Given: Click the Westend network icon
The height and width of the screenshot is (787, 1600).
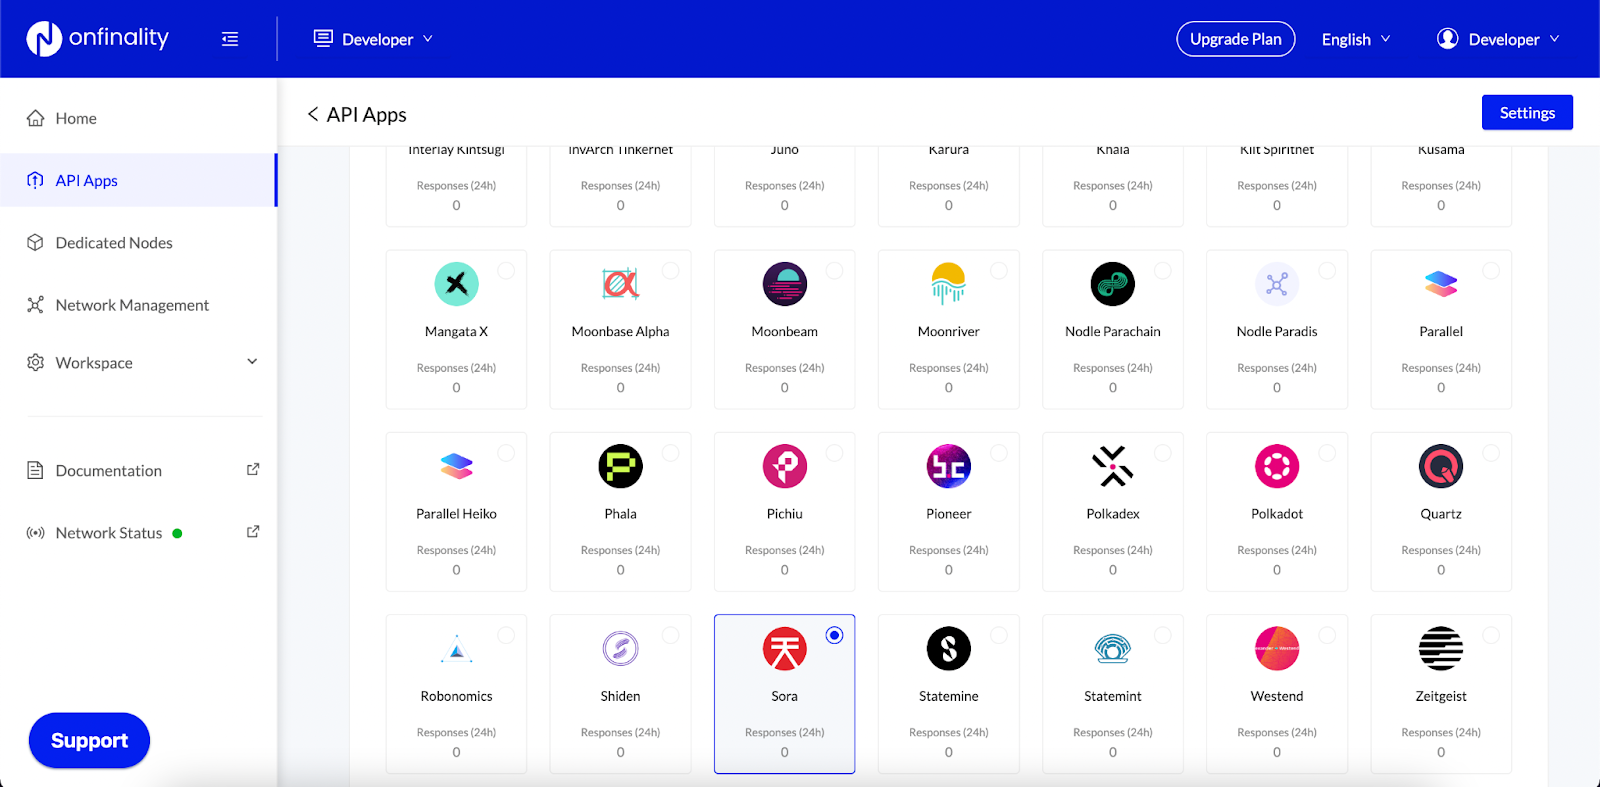Looking at the screenshot, I should [x=1277, y=649].
